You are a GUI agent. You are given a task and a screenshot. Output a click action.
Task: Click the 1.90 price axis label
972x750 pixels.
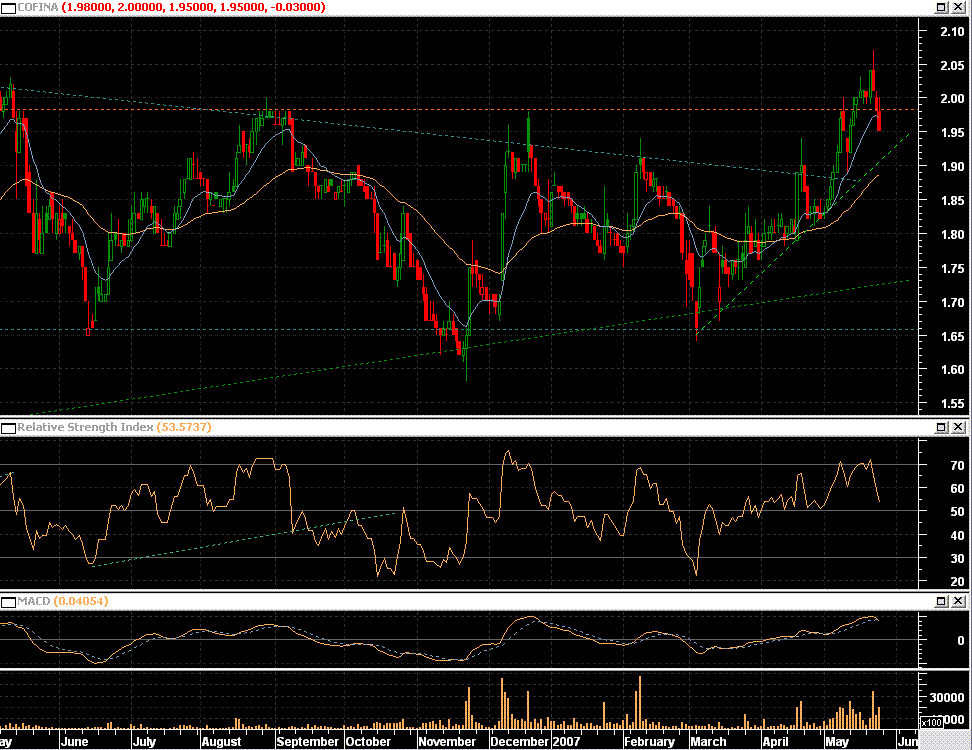[x=952, y=167]
